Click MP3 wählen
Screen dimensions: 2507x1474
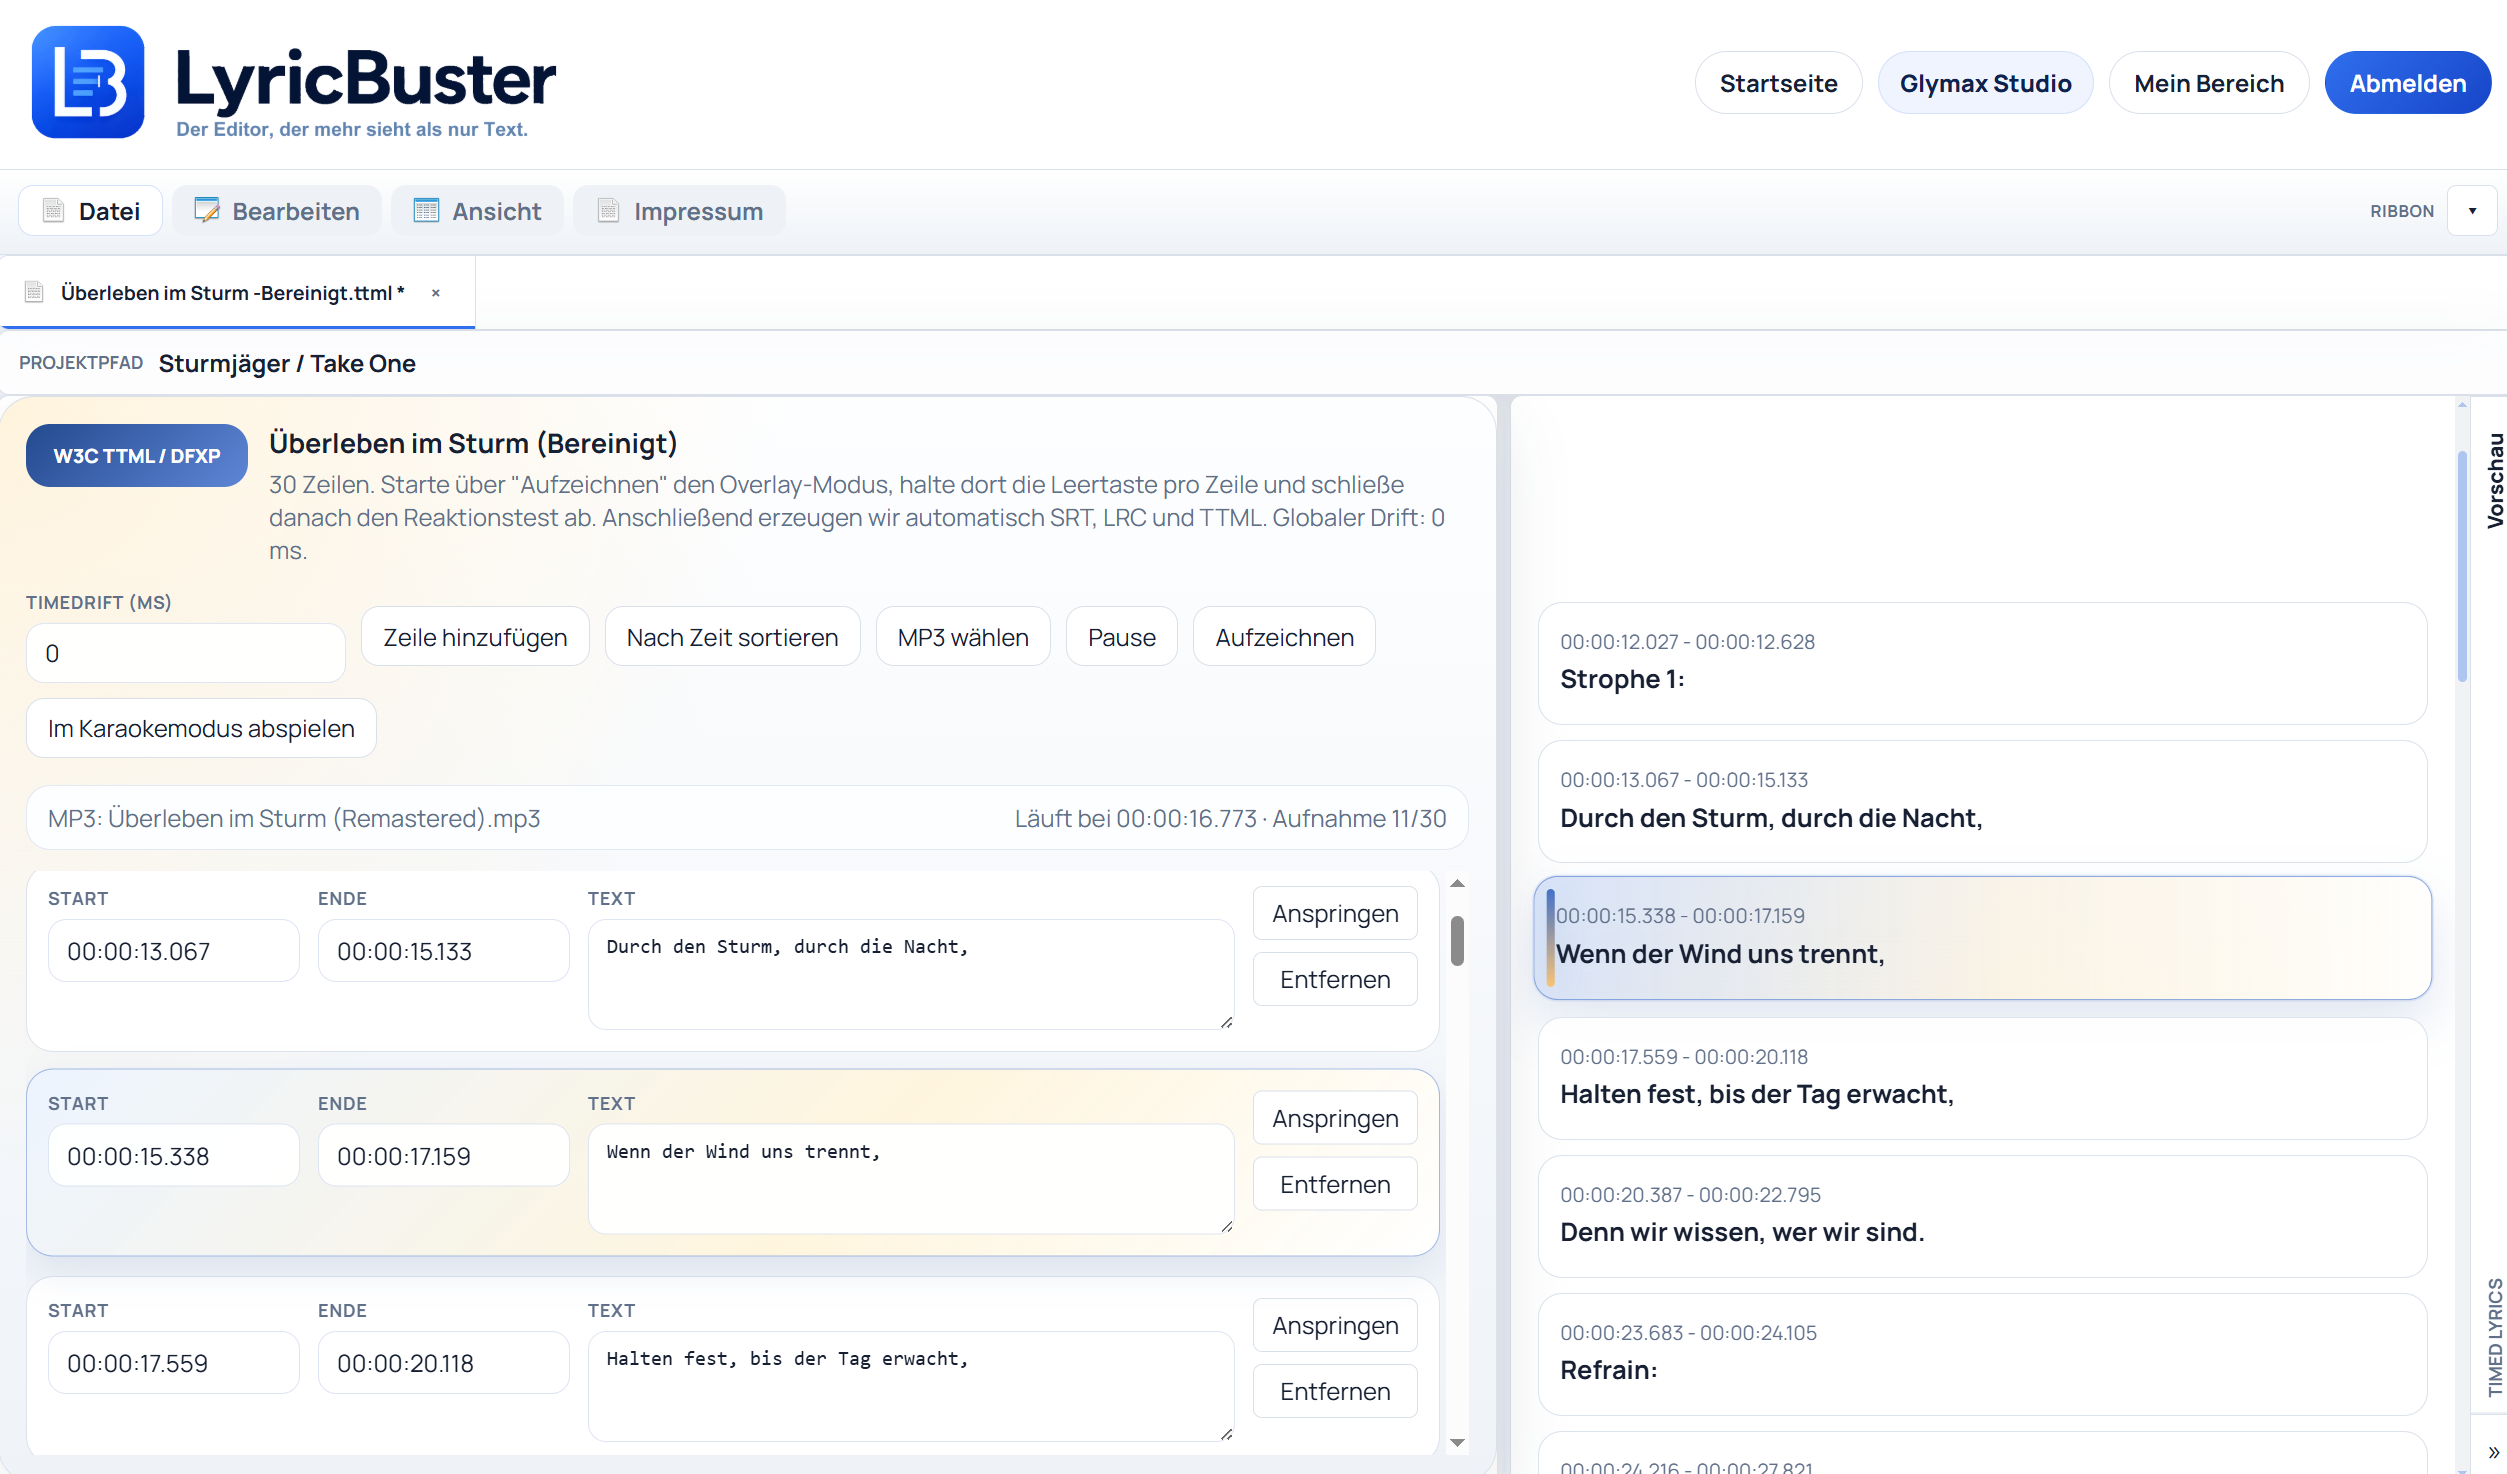click(x=963, y=637)
